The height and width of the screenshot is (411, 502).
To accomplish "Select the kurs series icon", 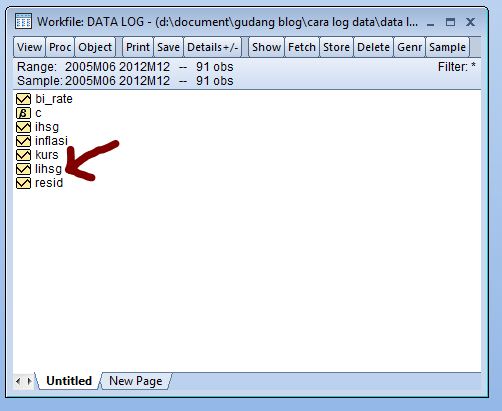I will [23, 155].
